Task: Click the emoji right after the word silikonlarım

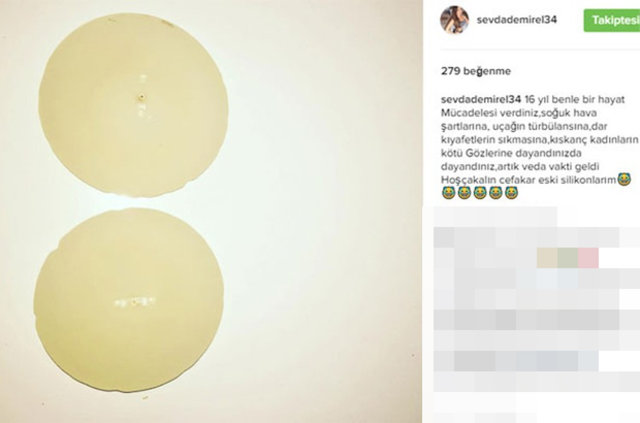Action: [624, 179]
